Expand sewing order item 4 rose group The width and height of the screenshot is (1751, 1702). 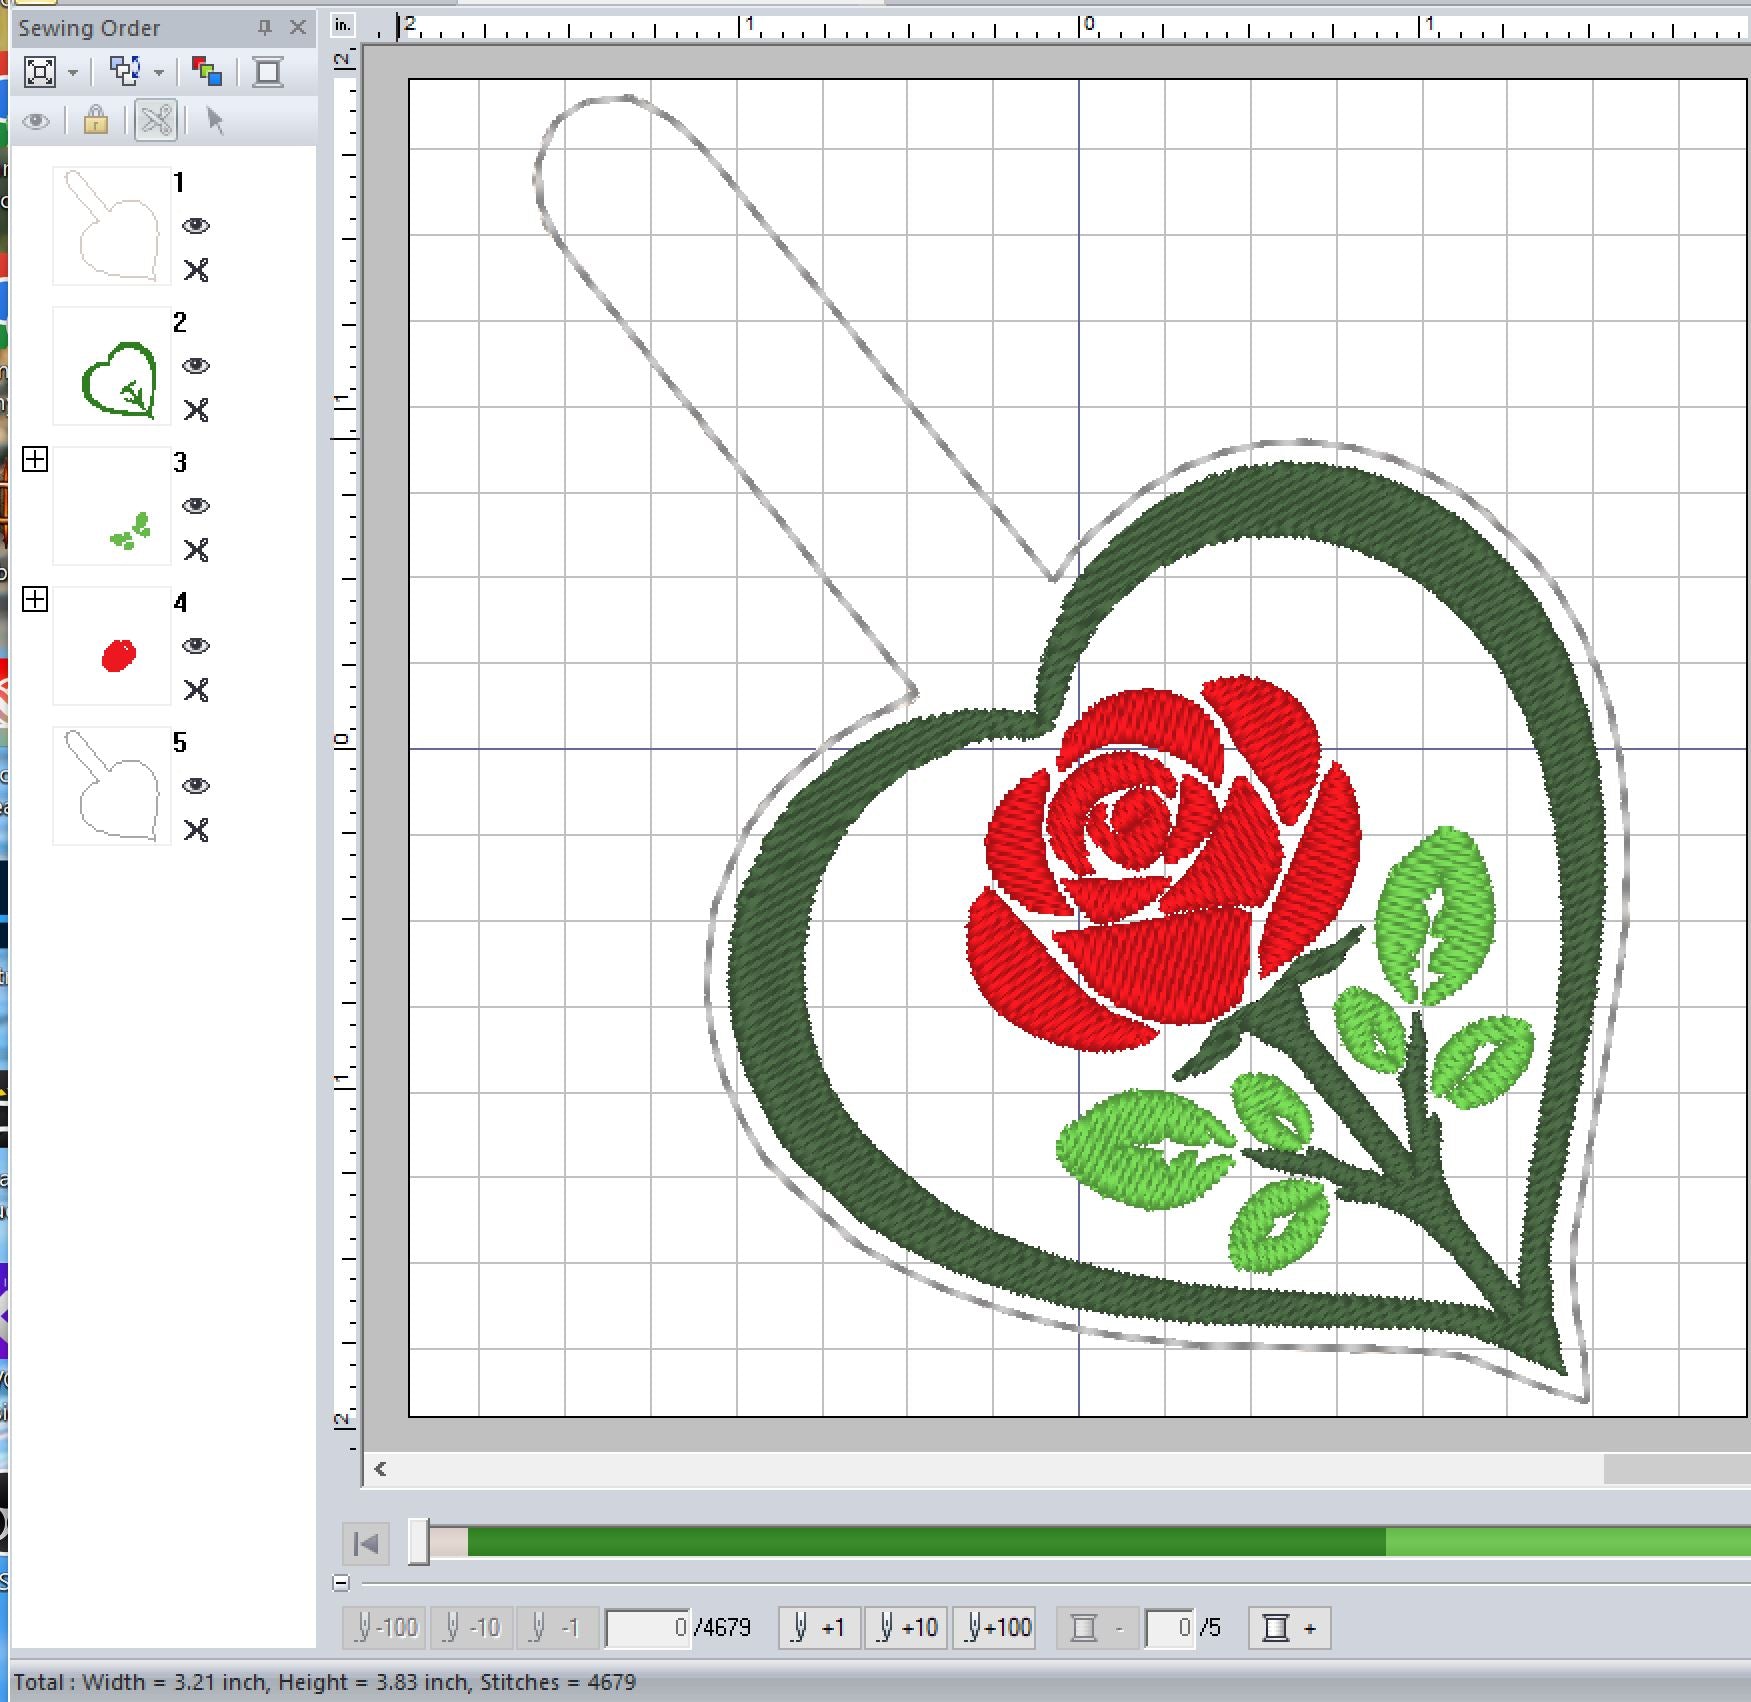pyautogui.click(x=35, y=600)
